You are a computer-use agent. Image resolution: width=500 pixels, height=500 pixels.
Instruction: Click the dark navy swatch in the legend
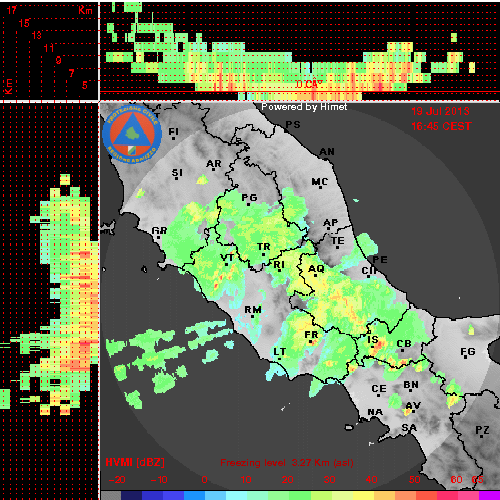click(132, 495)
